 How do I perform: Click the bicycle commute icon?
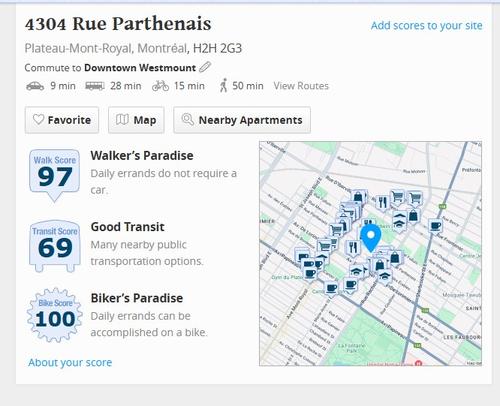pos(160,86)
